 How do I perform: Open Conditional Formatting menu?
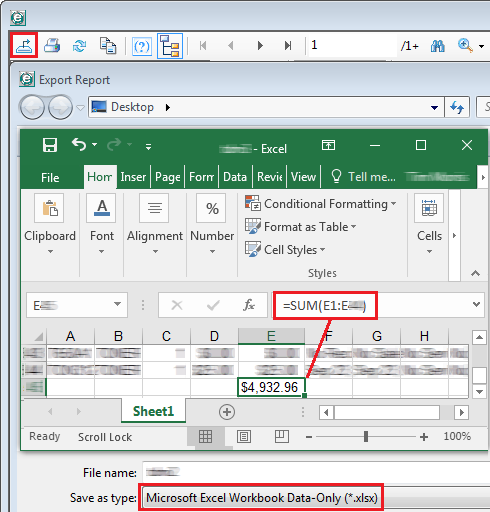pyautogui.click(x=320, y=204)
